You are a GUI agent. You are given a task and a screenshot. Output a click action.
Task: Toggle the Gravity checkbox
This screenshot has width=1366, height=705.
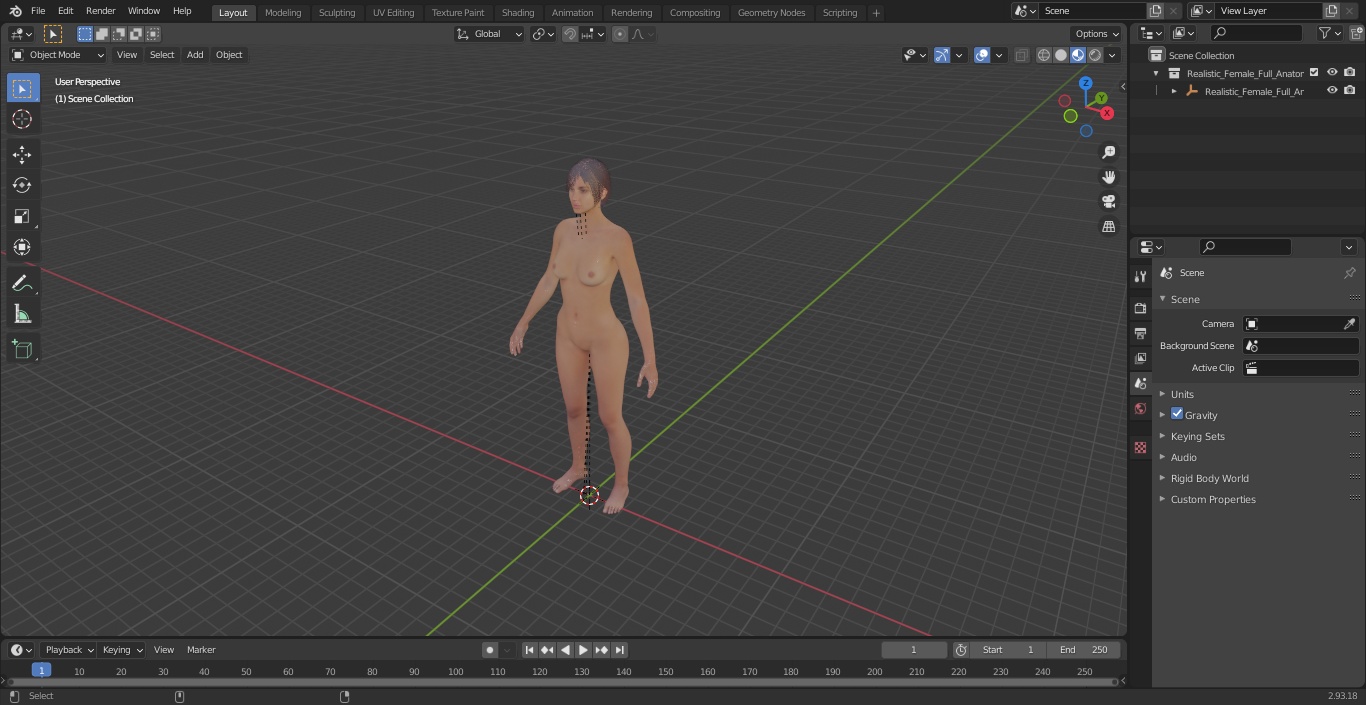pyautogui.click(x=1177, y=414)
